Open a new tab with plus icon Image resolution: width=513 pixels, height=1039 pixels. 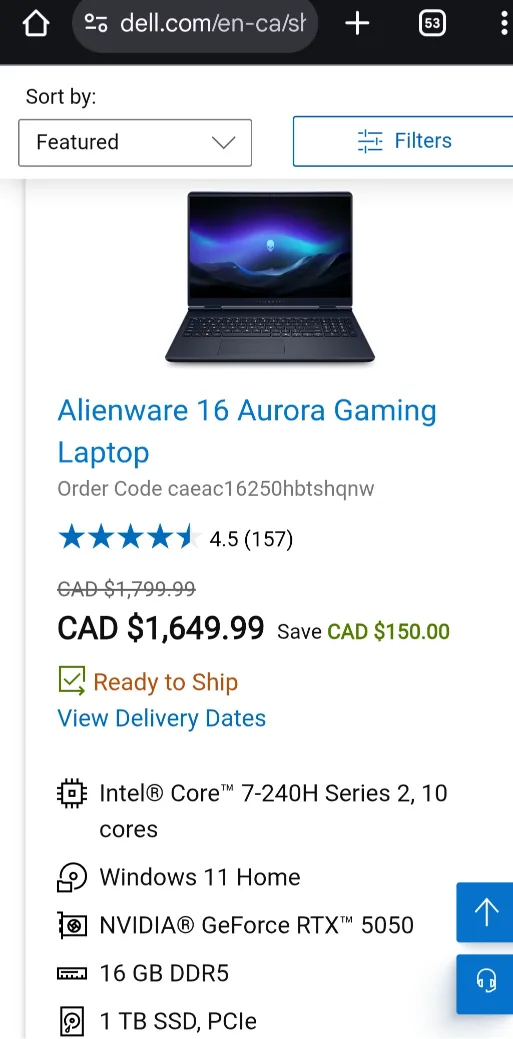click(357, 25)
